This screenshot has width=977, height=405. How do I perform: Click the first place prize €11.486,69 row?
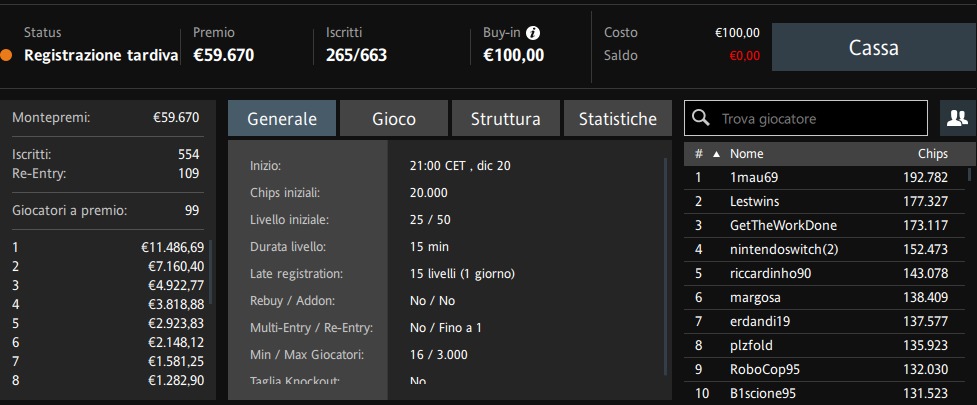click(x=108, y=247)
